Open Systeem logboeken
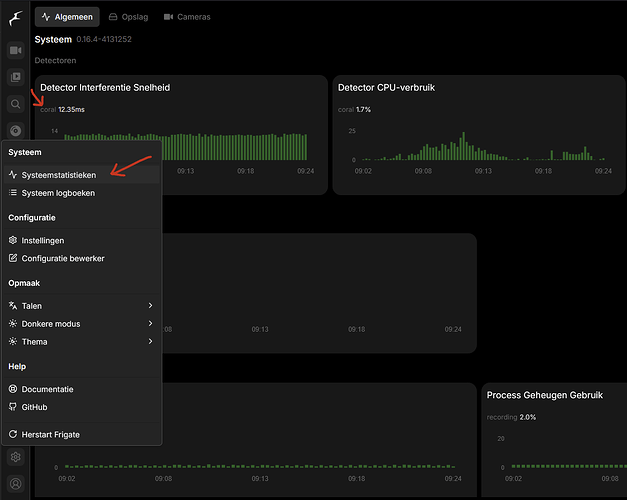Viewport: 627px width, 500px height. pos(58,193)
